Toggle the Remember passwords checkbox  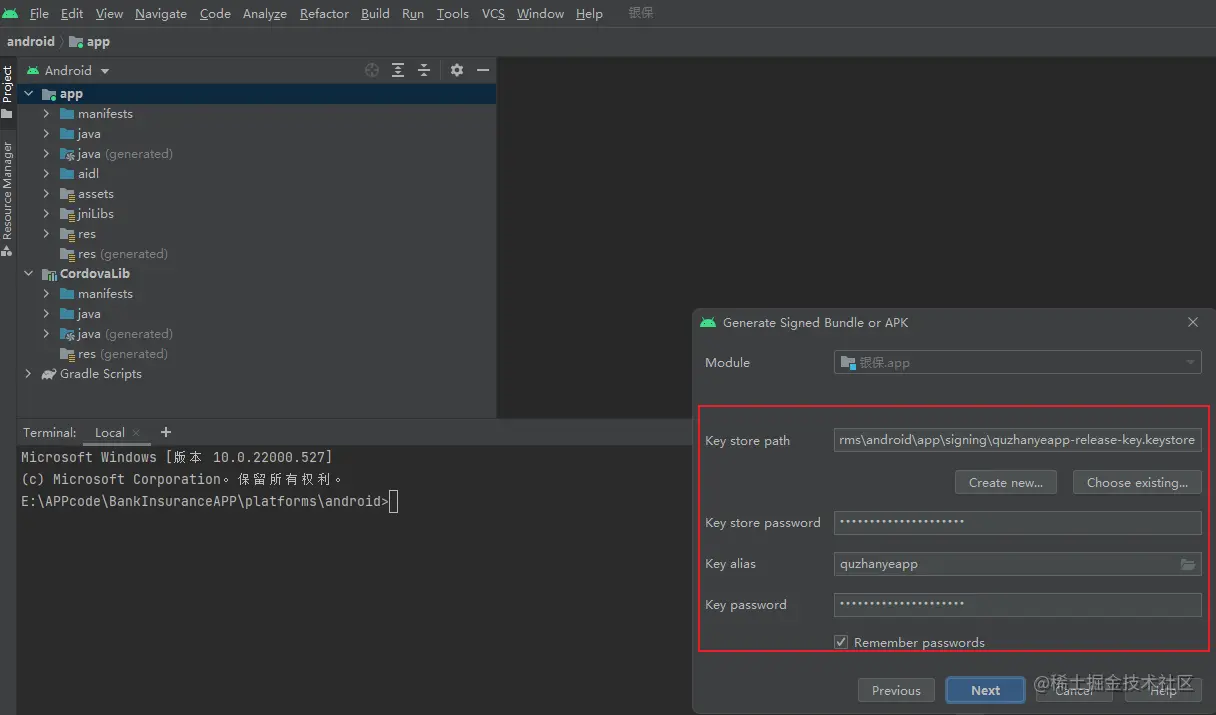pos(841,642)
